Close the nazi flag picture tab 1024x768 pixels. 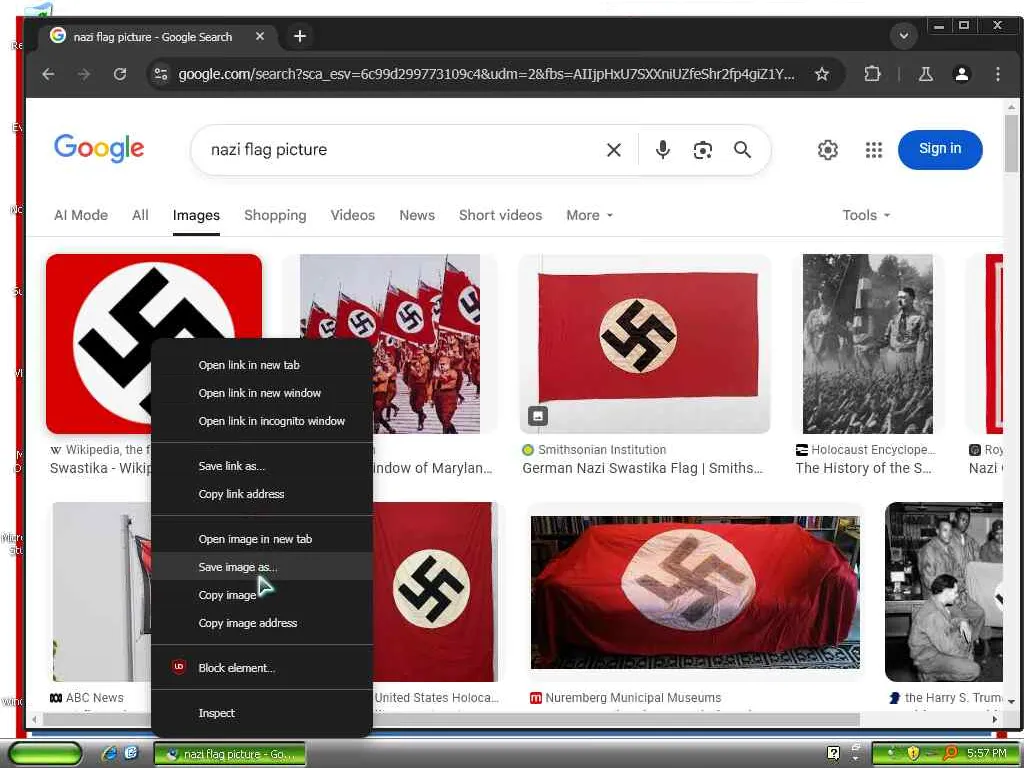point(260,37)
